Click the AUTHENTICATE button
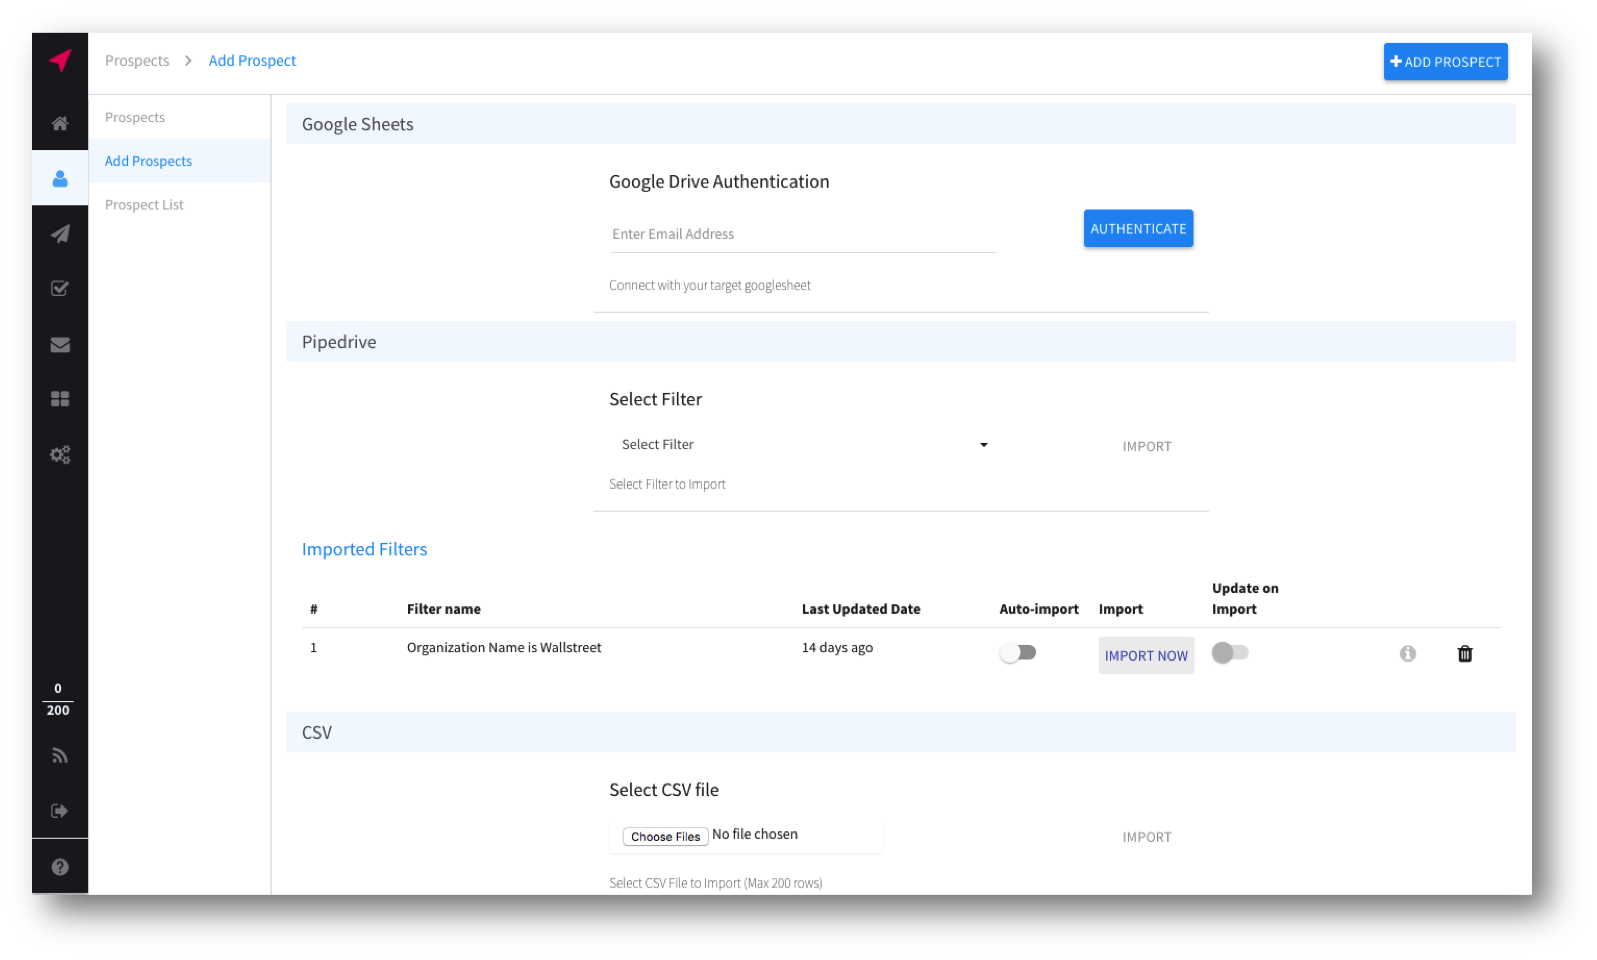1597x960 pixels. pos(1138,229)
